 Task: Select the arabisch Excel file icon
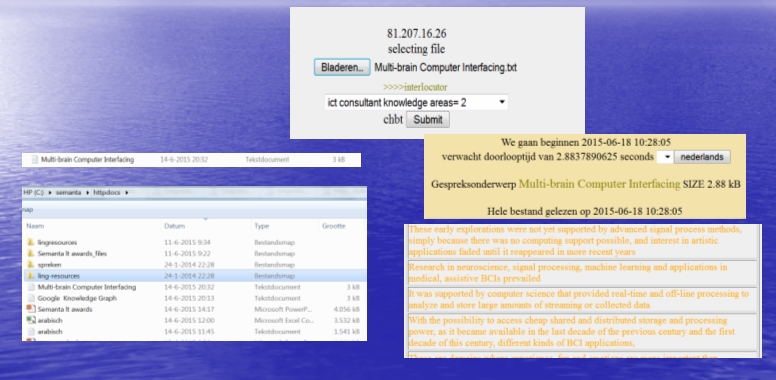(x=31, y=320)
